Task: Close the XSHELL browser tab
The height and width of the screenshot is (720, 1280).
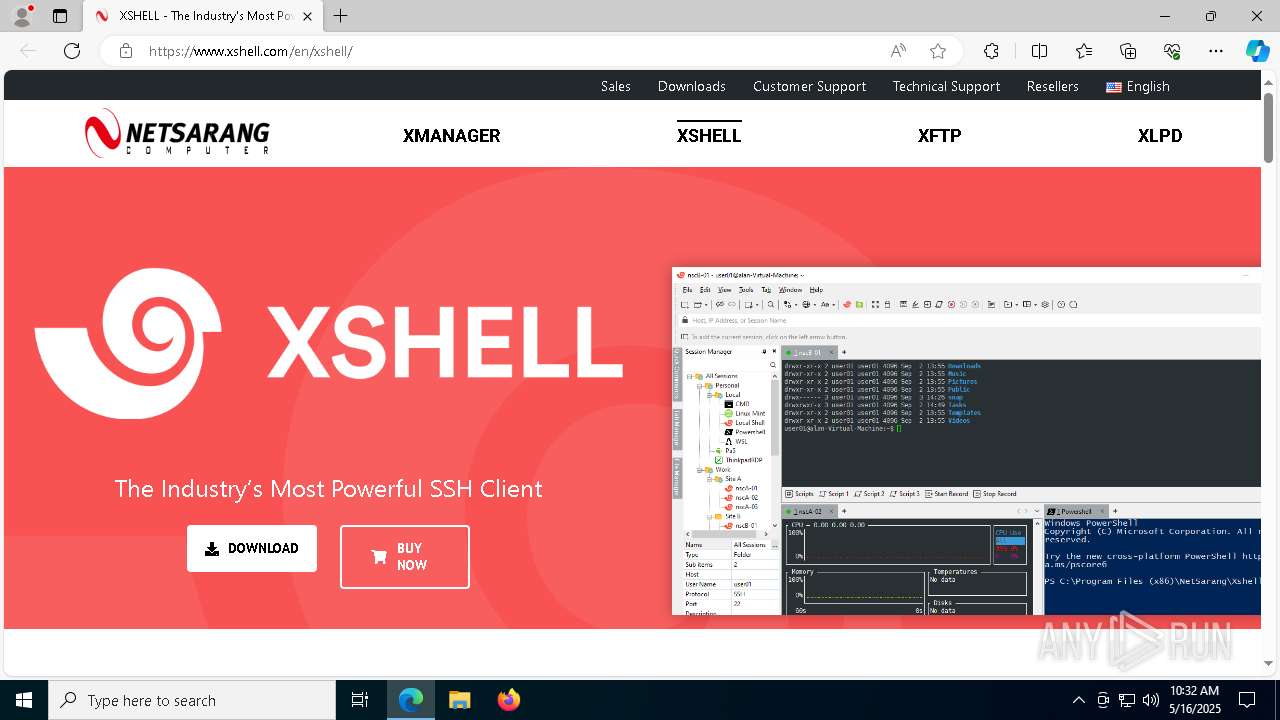Action: pos(307,16)
